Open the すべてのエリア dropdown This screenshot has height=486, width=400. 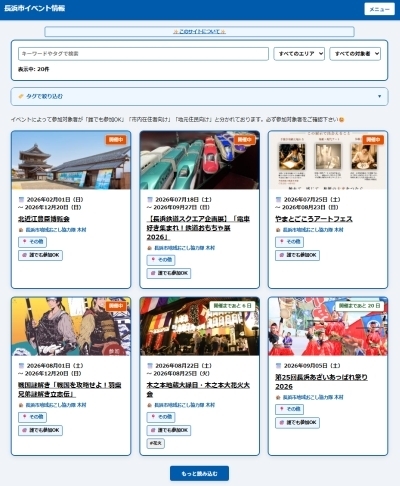(299, 54)
